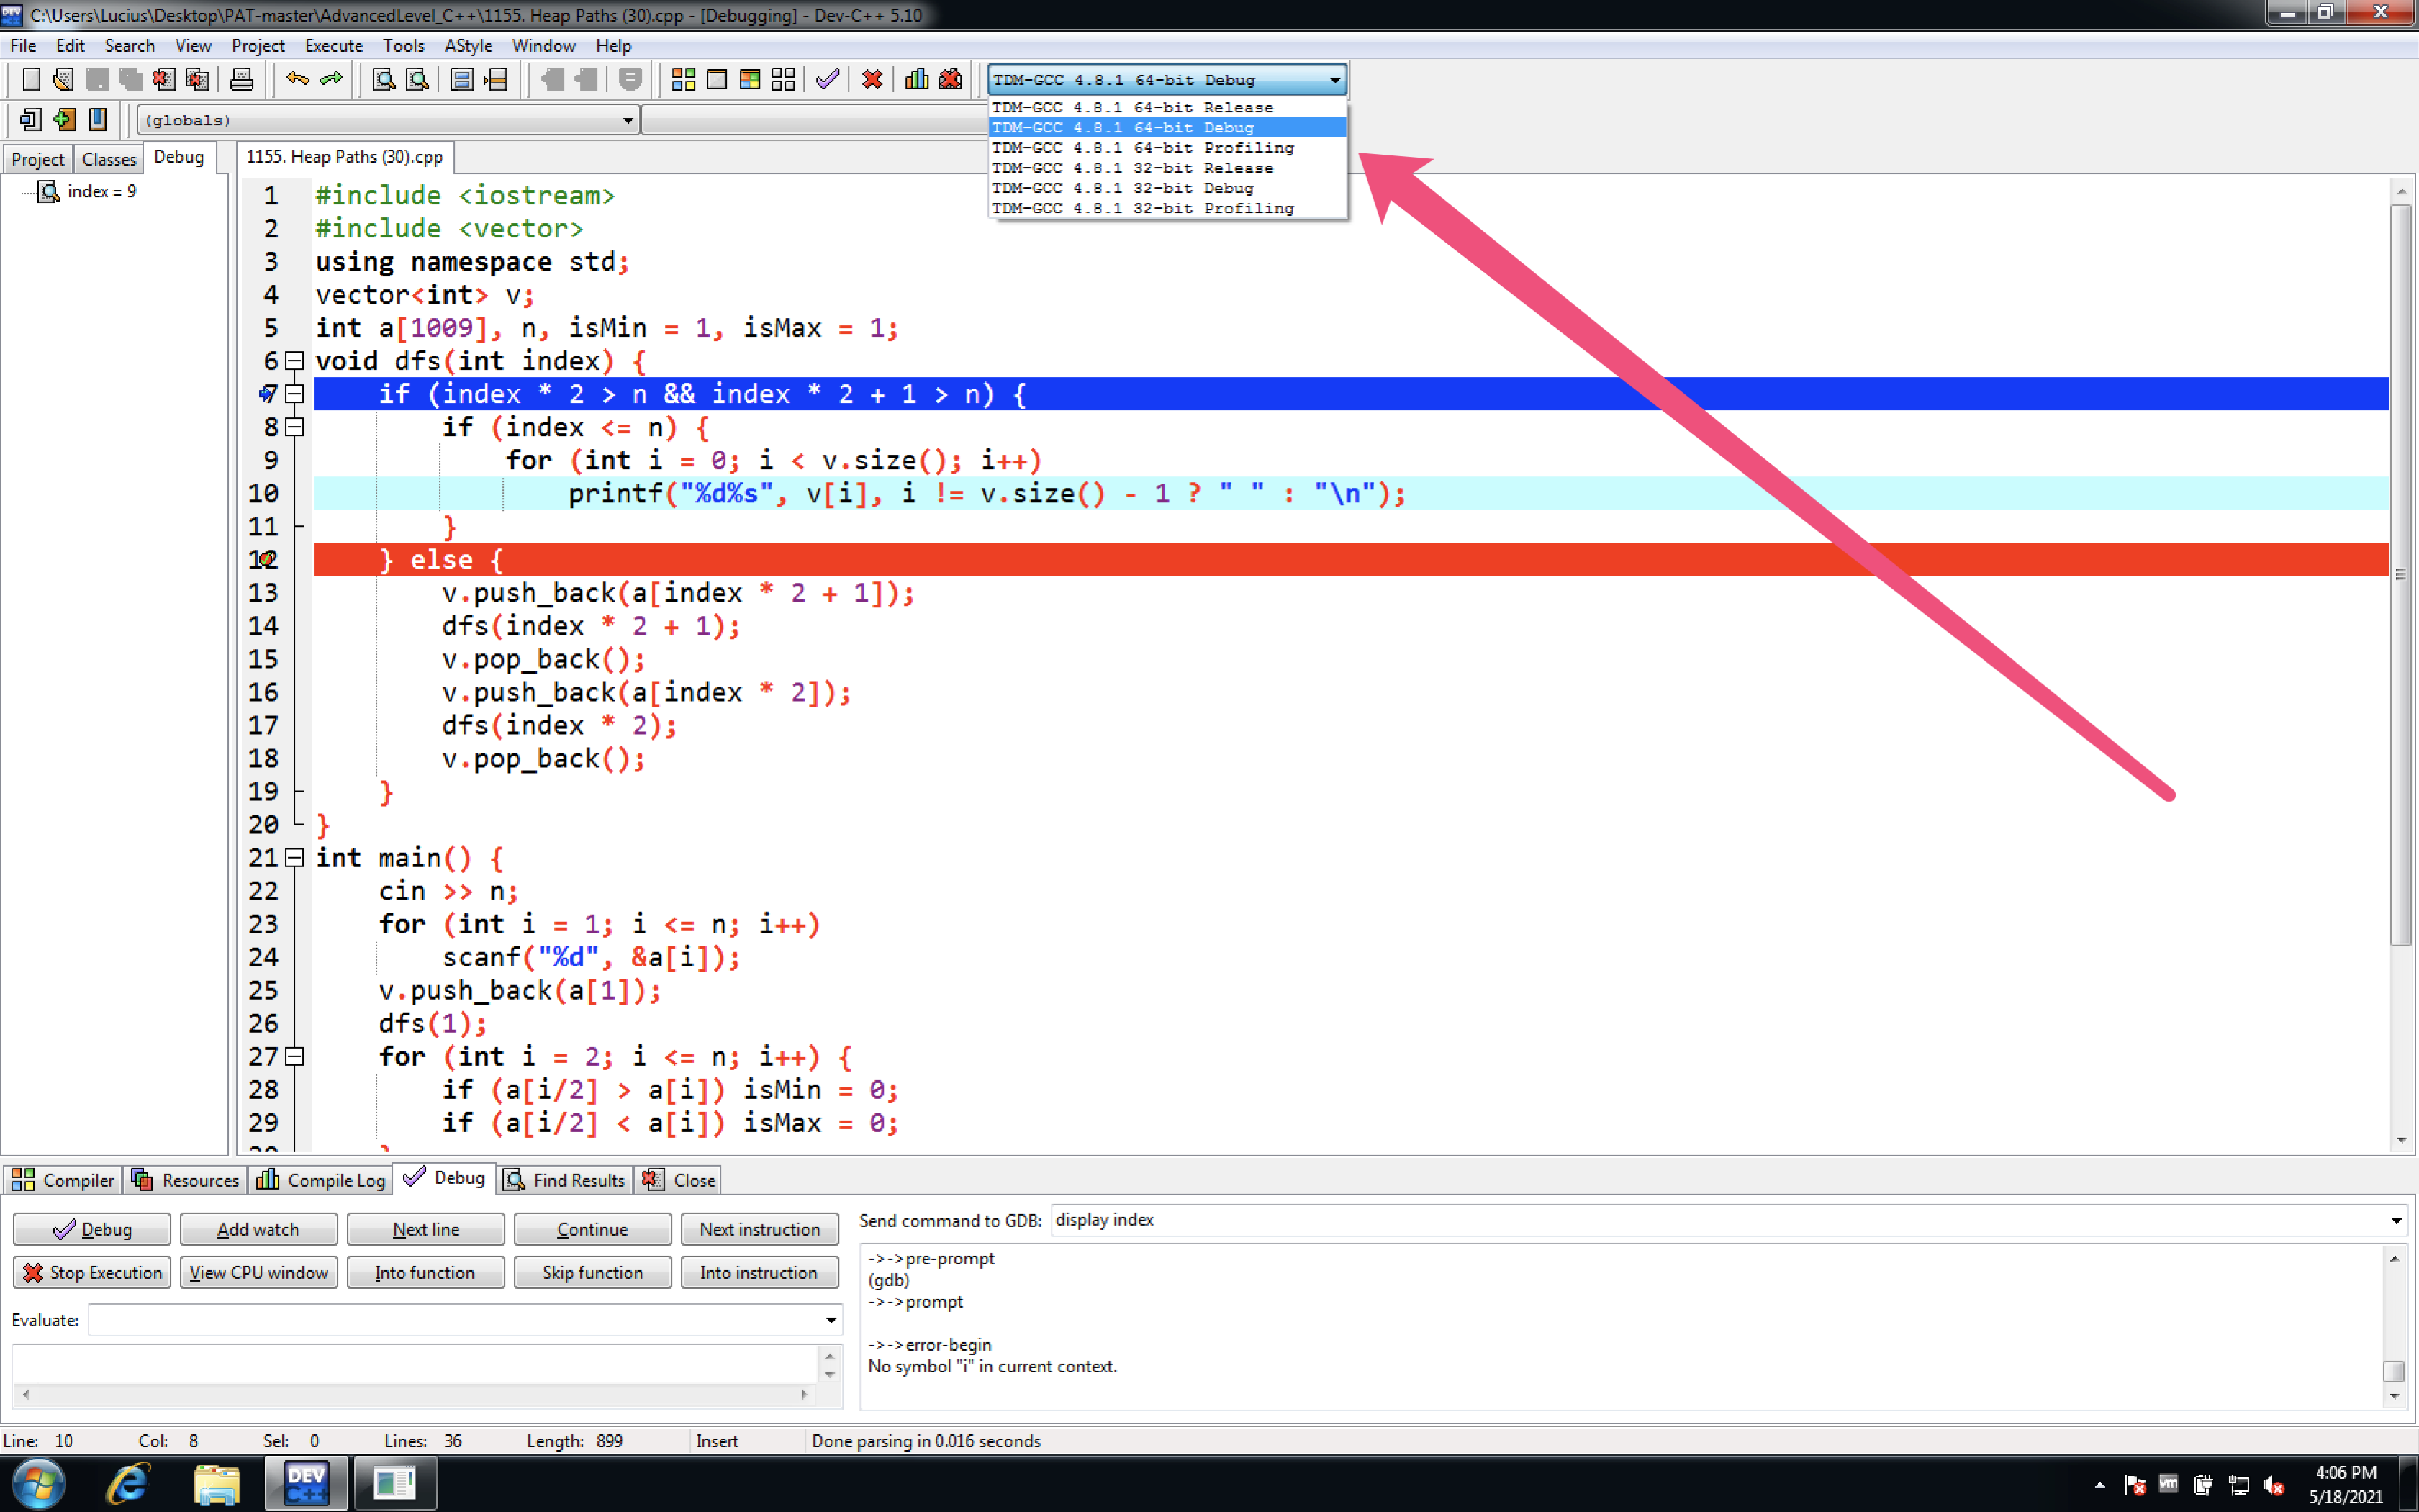This screenshot has height=1512, width=2419.
Task: Click the Next line debug button
Action: click(425, 1229)
